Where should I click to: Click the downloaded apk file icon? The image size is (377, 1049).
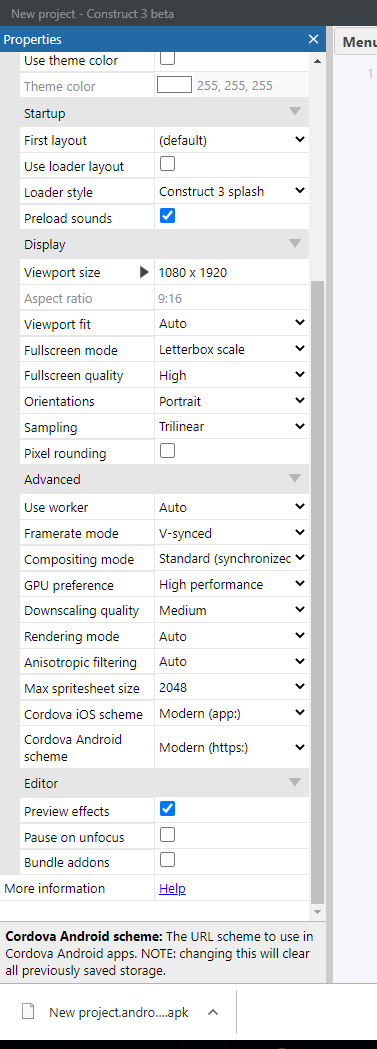click(x=28, y=1012)
